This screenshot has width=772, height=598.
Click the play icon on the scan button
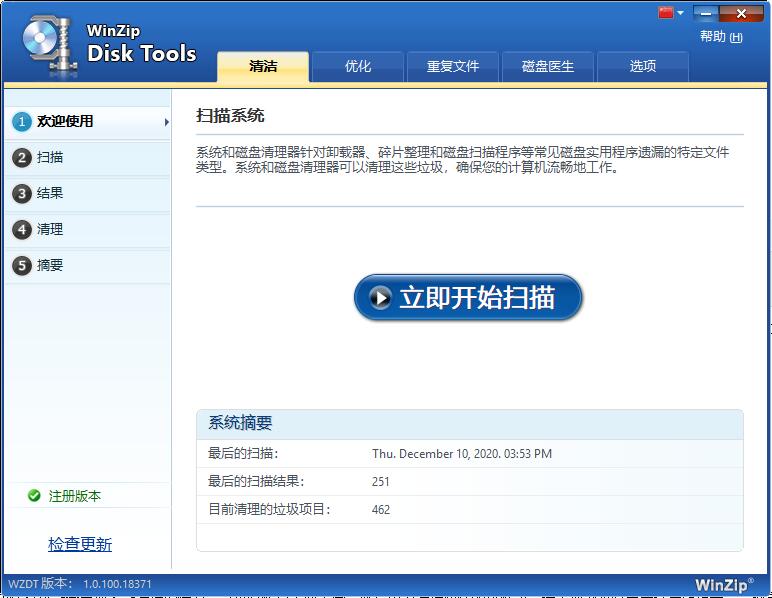380,298
